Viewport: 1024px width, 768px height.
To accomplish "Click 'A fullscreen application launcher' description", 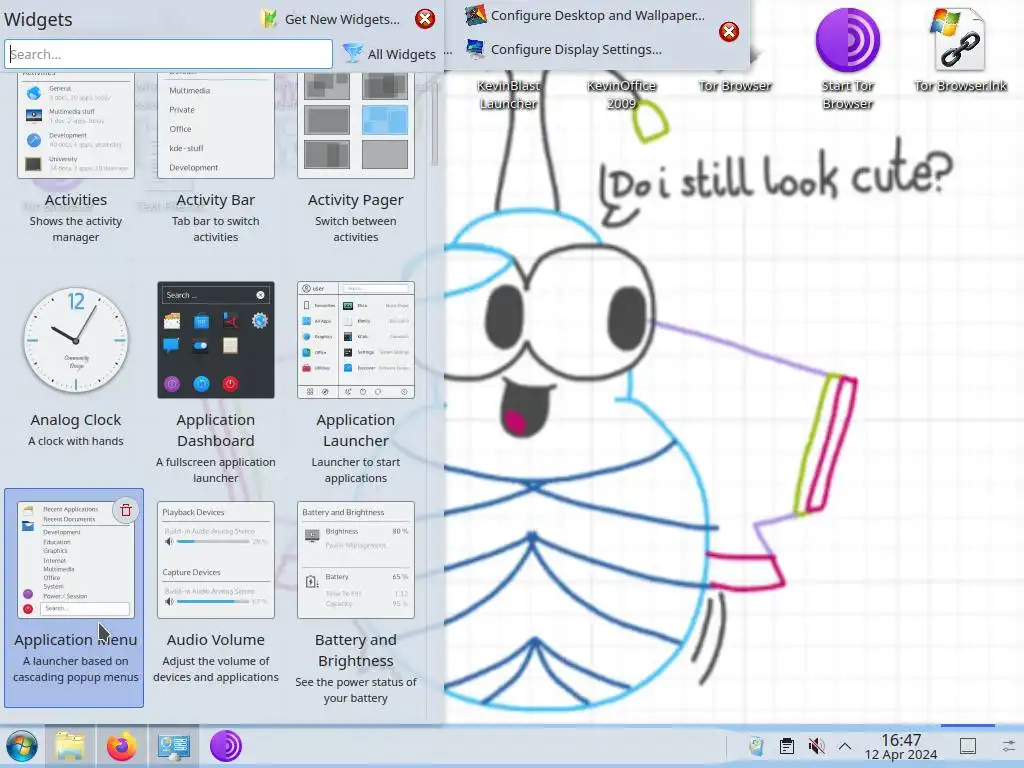I will (216, 470).
